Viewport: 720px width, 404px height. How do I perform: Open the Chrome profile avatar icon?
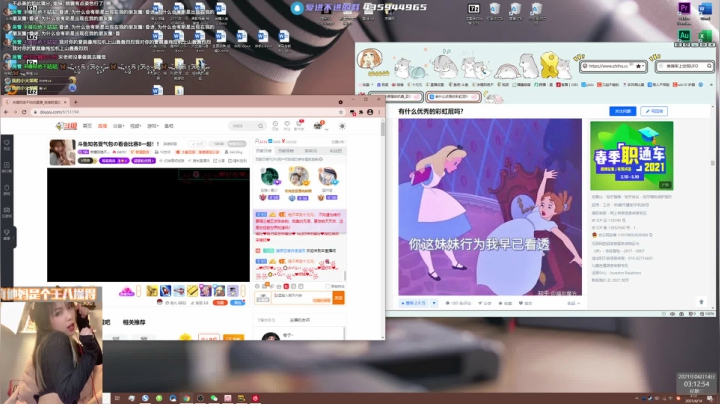point(370,112)
